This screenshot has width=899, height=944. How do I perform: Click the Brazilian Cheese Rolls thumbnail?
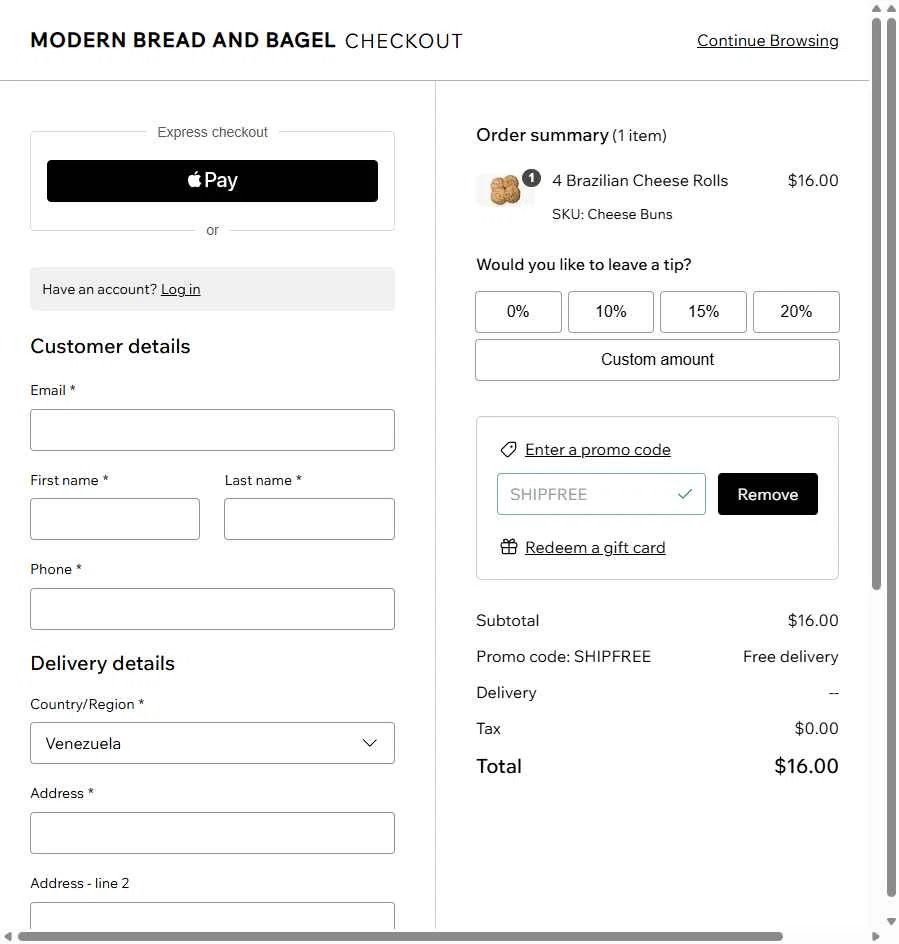tap(503, 188)
